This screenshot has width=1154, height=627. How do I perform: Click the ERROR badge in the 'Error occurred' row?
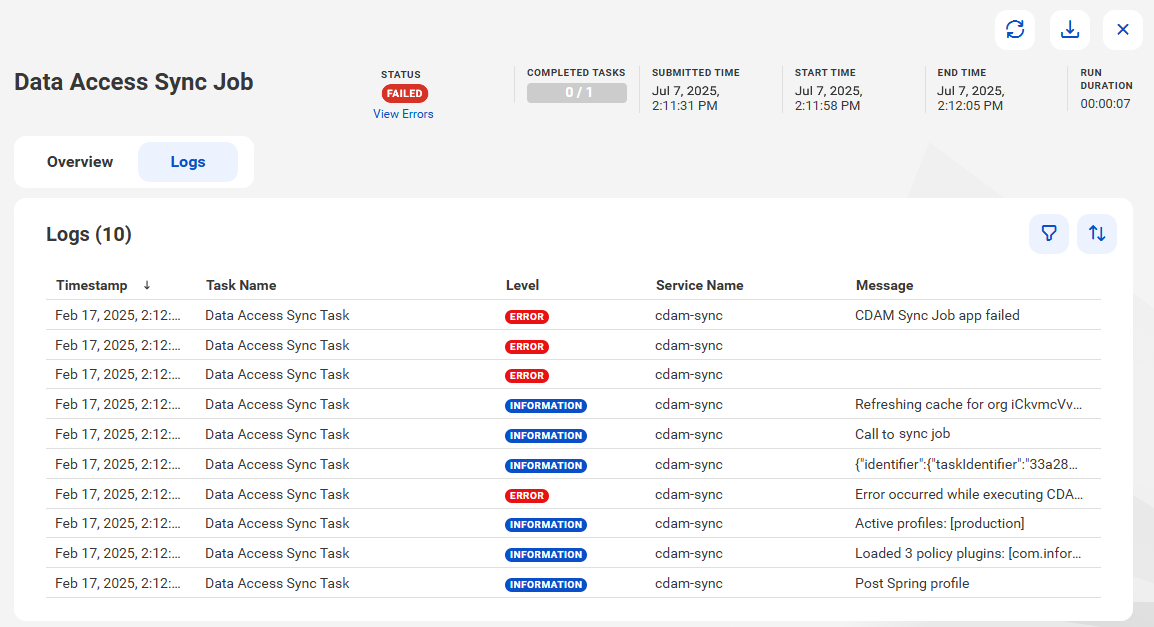pos(526,495)
